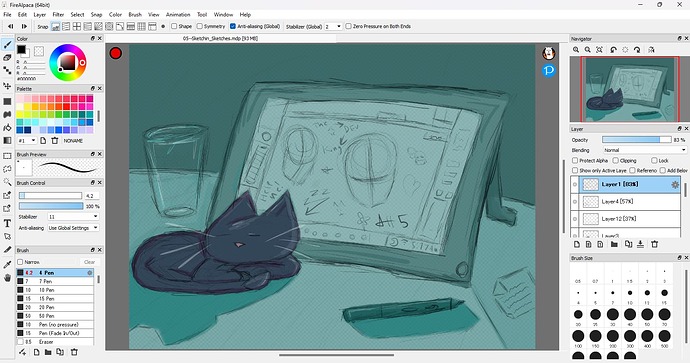Toggle the Shape checkbox
Screen dimensions: 690x363
point(174,26)
